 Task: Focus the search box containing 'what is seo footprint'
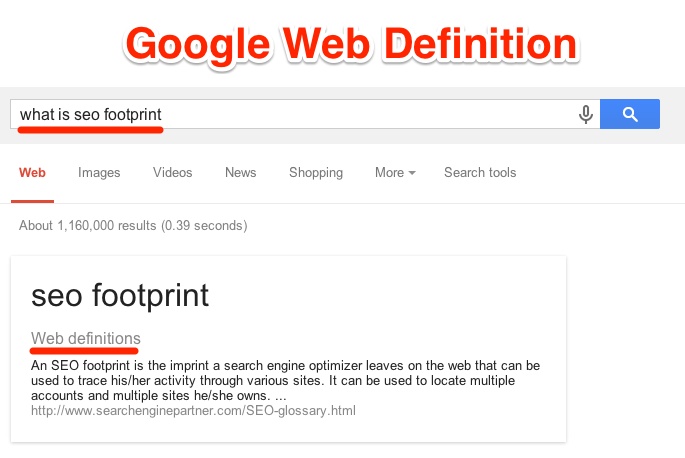tap(305, 114)
